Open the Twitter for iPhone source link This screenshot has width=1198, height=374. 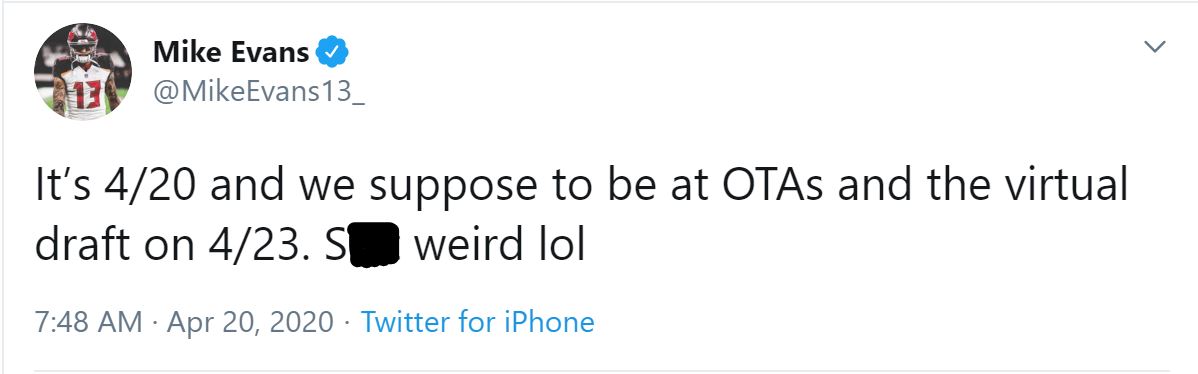(478, 321)
